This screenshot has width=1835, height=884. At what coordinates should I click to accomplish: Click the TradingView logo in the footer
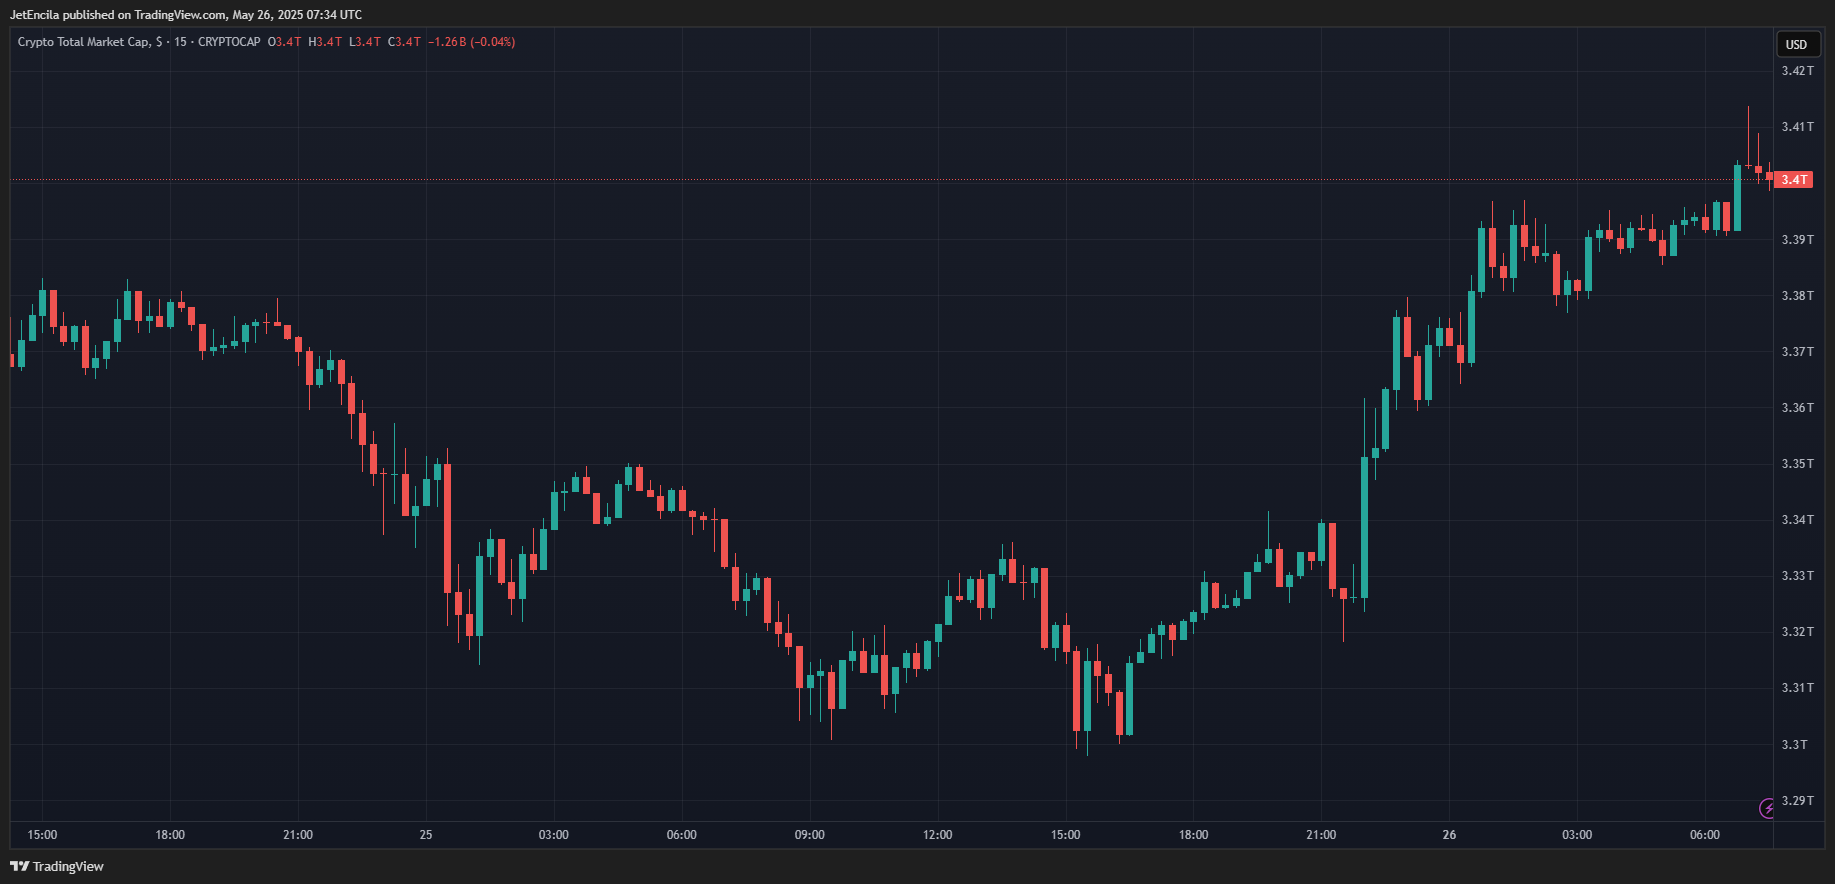coord(57,866)
